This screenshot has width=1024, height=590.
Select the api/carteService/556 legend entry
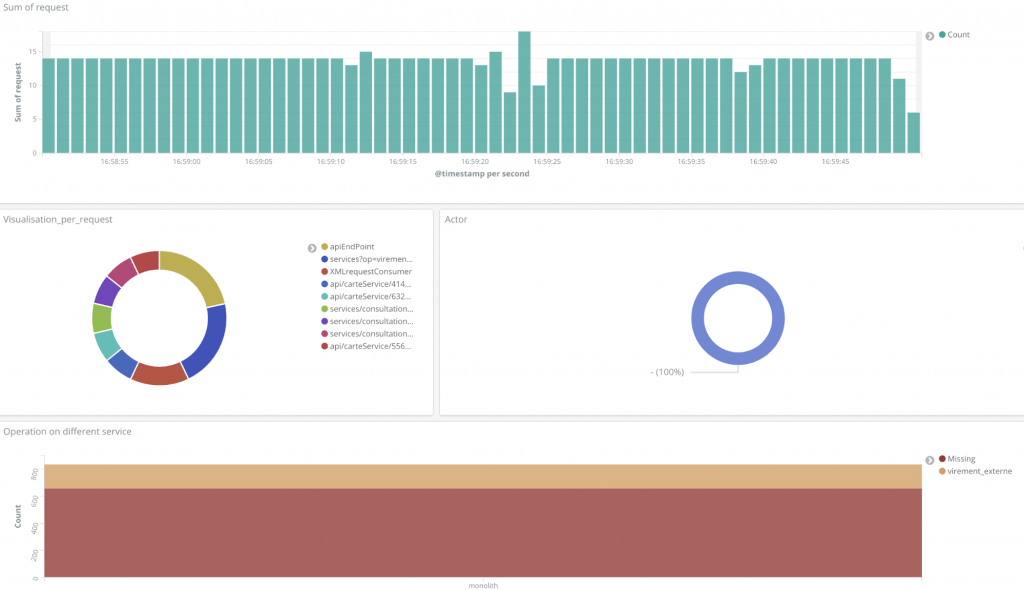tap(370, 346)
